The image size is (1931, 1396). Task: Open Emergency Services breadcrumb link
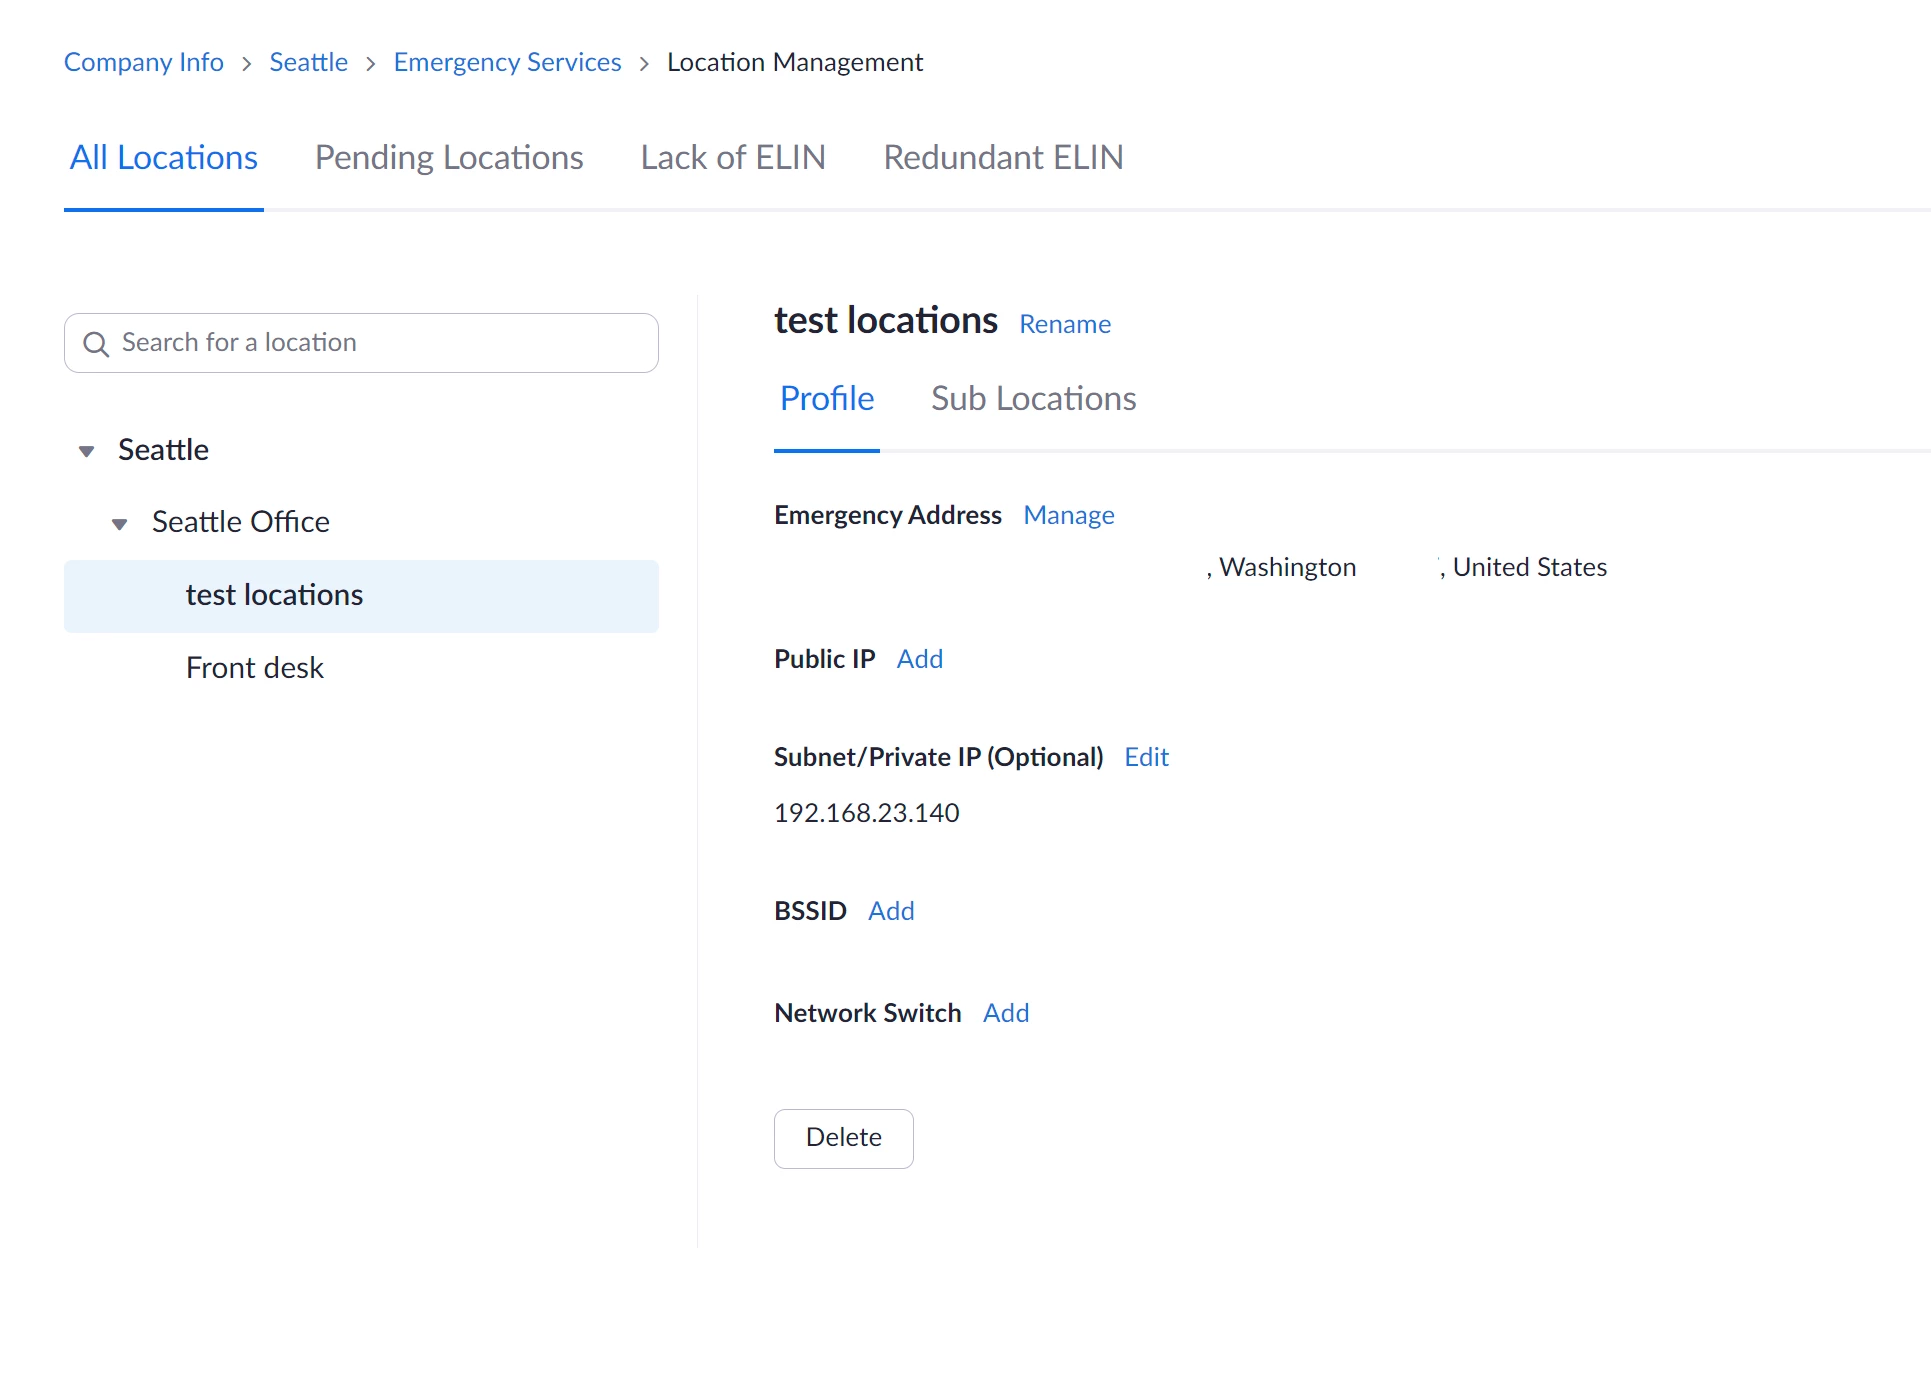pyautogui.click(x=507, y=63)
